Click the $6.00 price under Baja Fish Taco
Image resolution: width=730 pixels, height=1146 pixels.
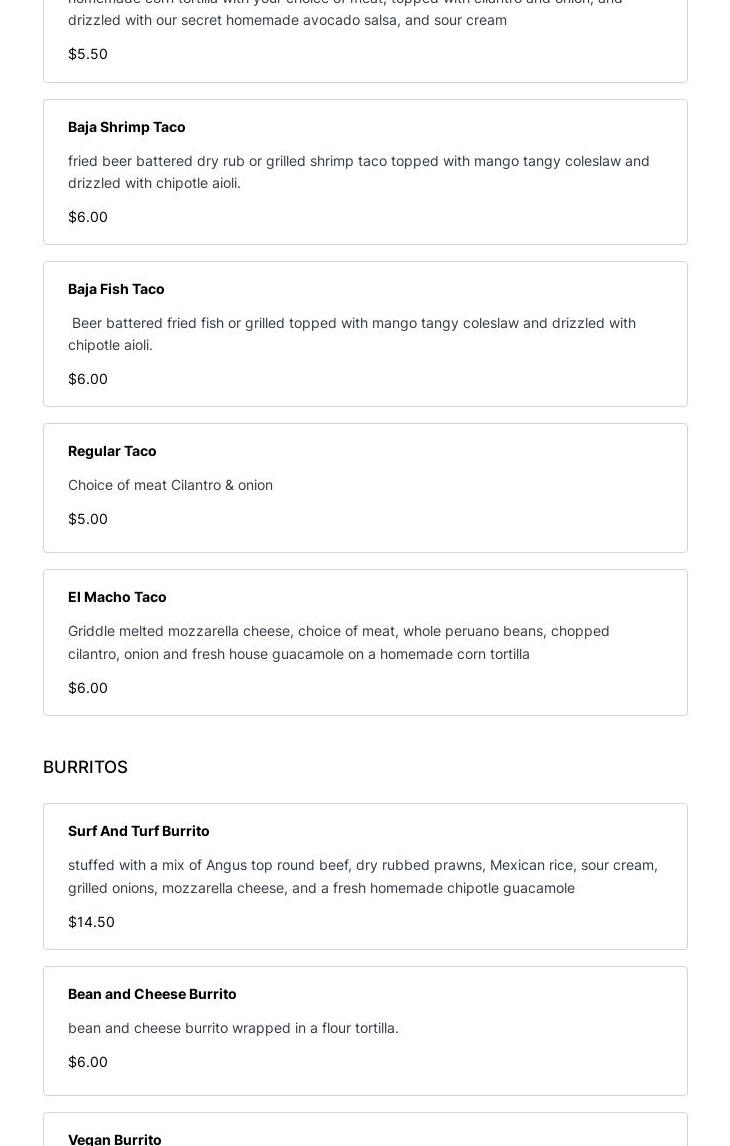(x=88, y=379)
